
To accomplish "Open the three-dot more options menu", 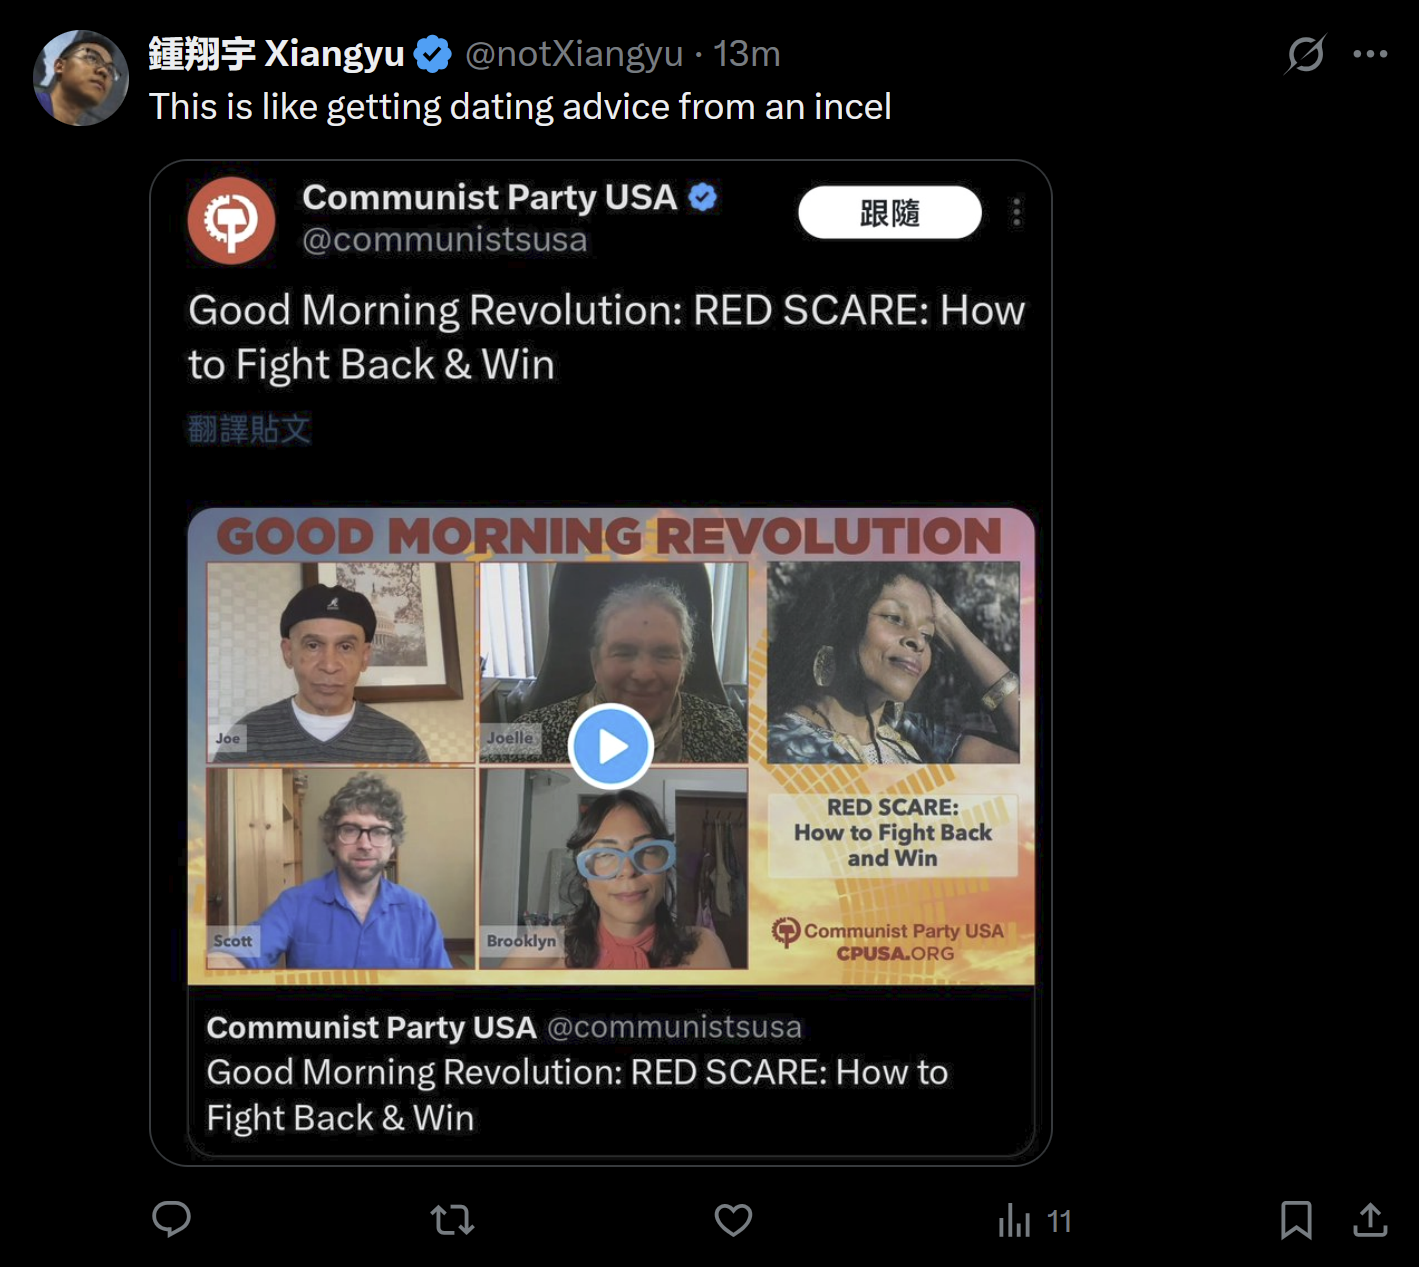I will click(1370, 54).
